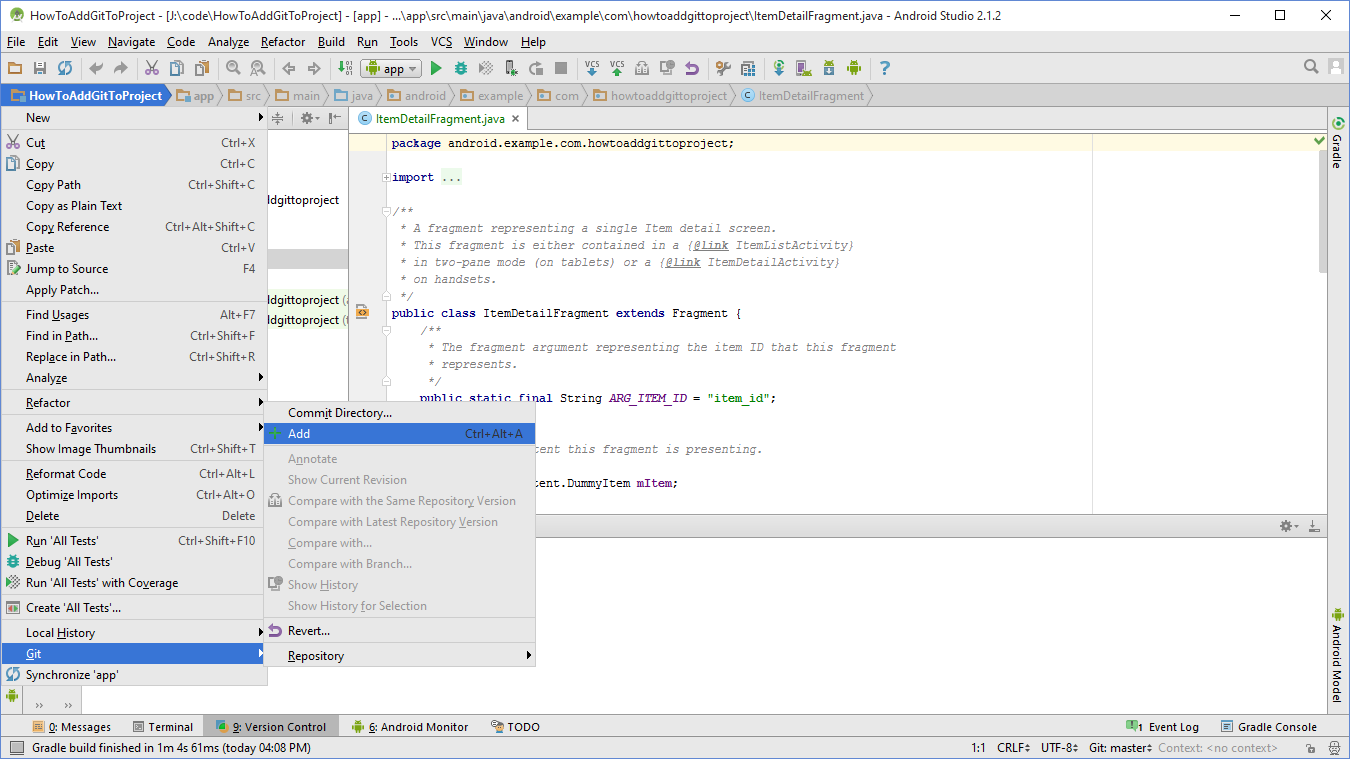Click the SDK Manager download icon

coord(829,68)
